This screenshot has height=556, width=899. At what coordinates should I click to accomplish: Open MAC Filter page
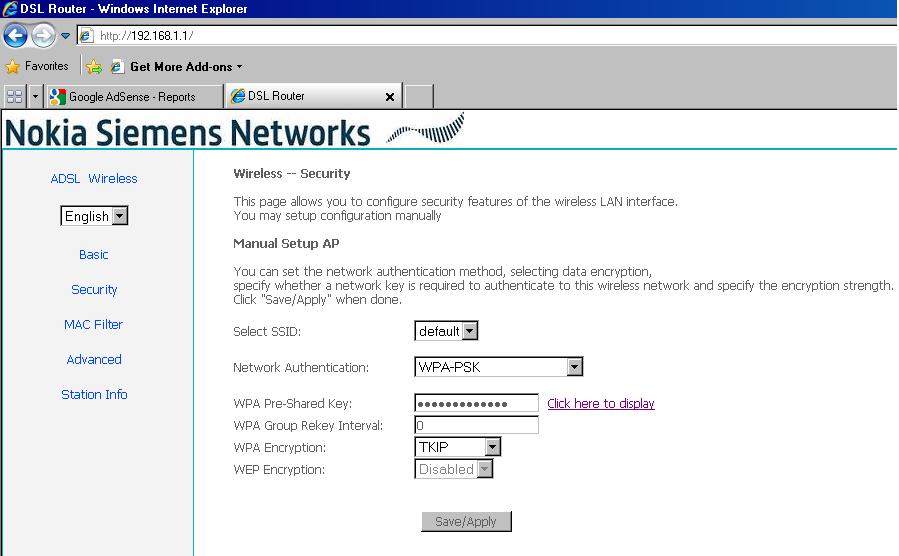(x=93, y=324)
